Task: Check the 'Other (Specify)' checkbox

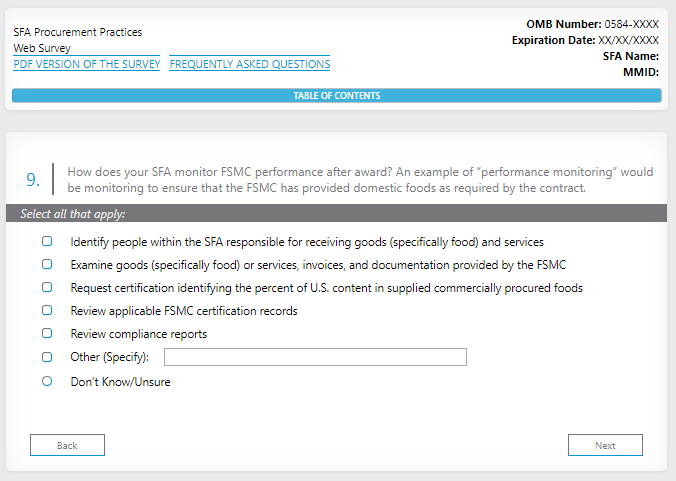Action: (x=47, y=357)
